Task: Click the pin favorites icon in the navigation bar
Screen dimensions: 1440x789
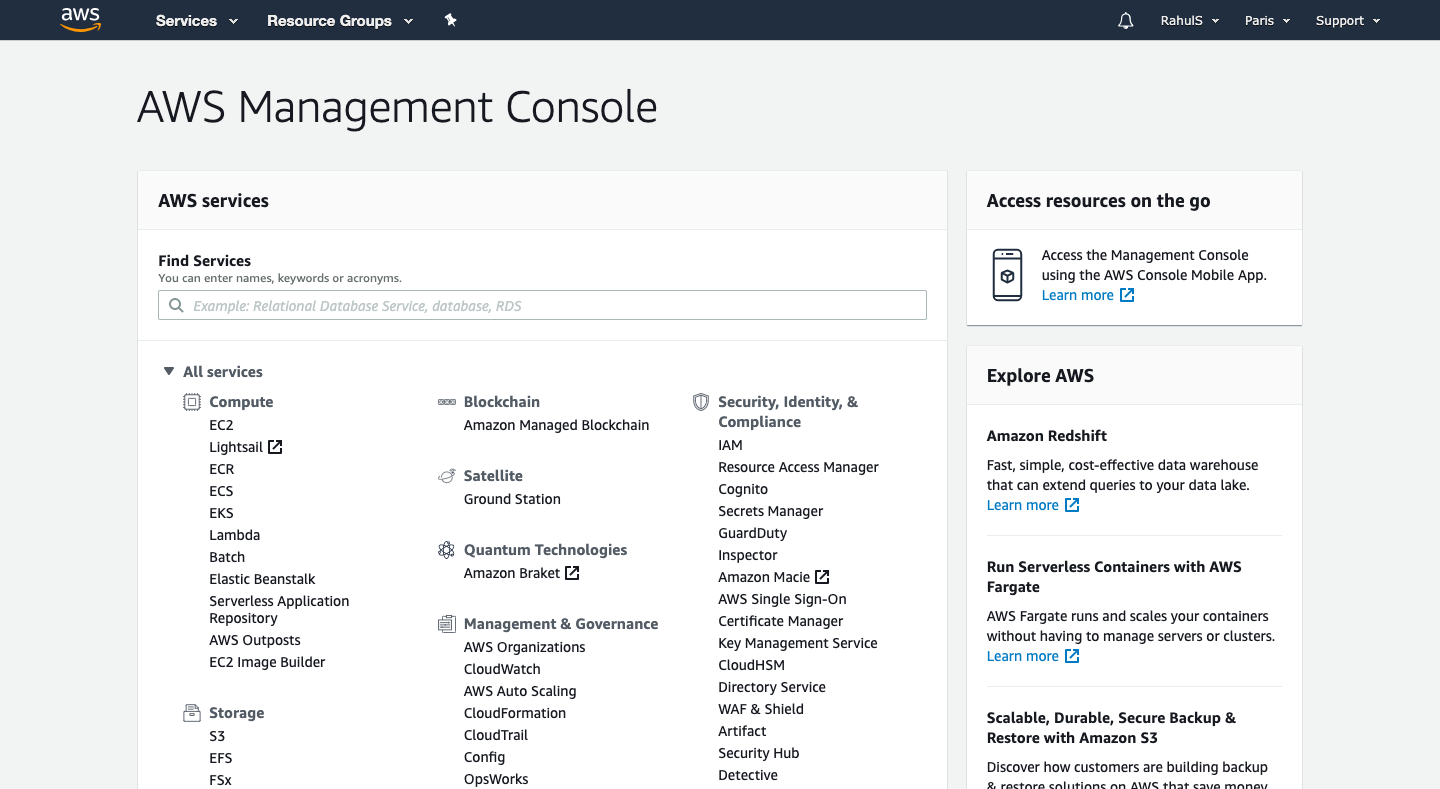Action: 450,20
